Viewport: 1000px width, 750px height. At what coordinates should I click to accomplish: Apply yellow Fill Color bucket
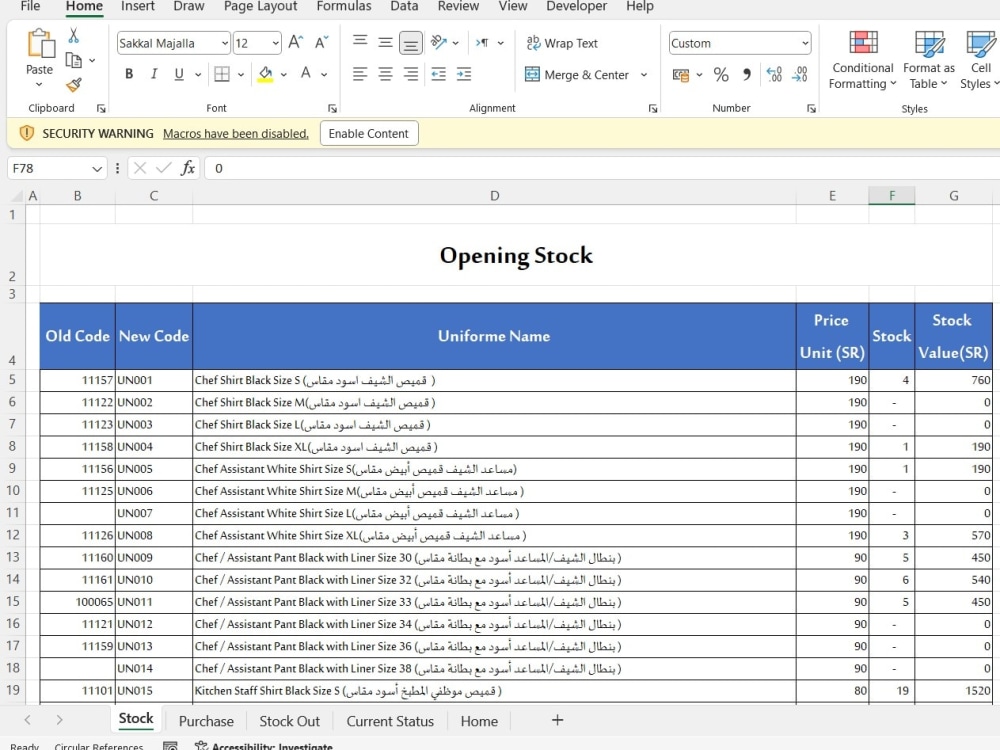click(x=265, y=75)
